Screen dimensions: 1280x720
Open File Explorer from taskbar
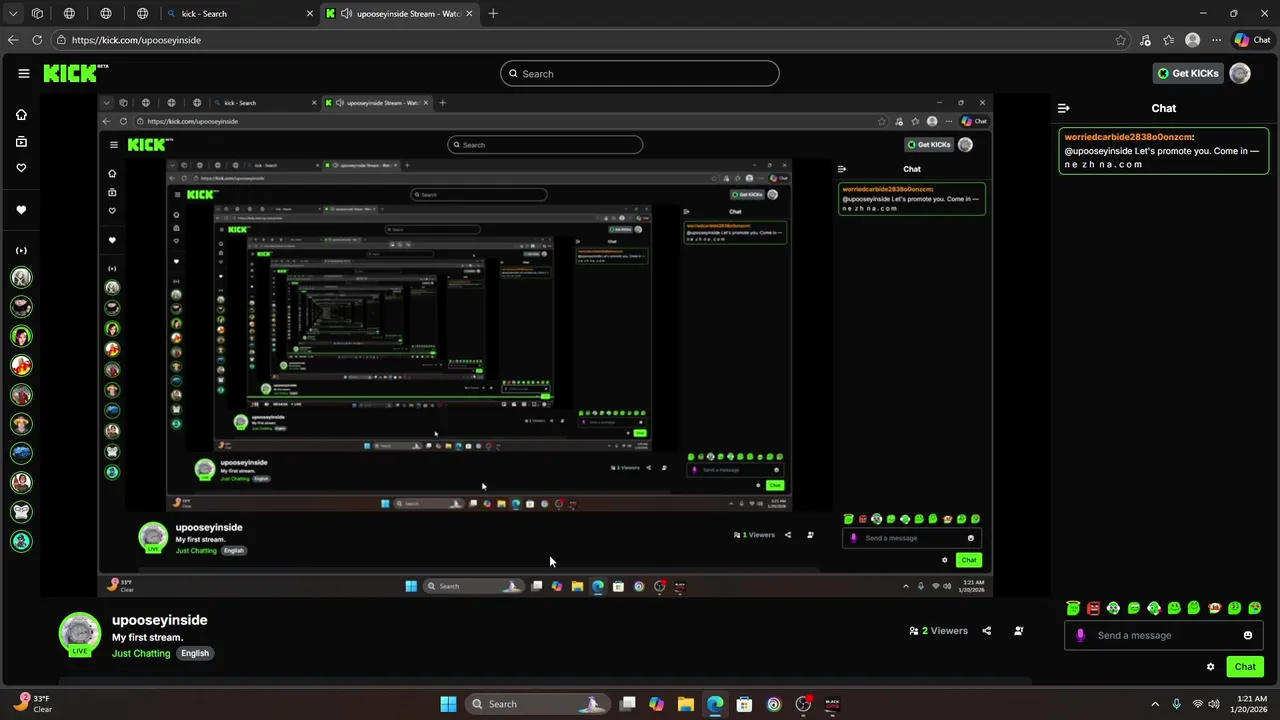[685, 704]
